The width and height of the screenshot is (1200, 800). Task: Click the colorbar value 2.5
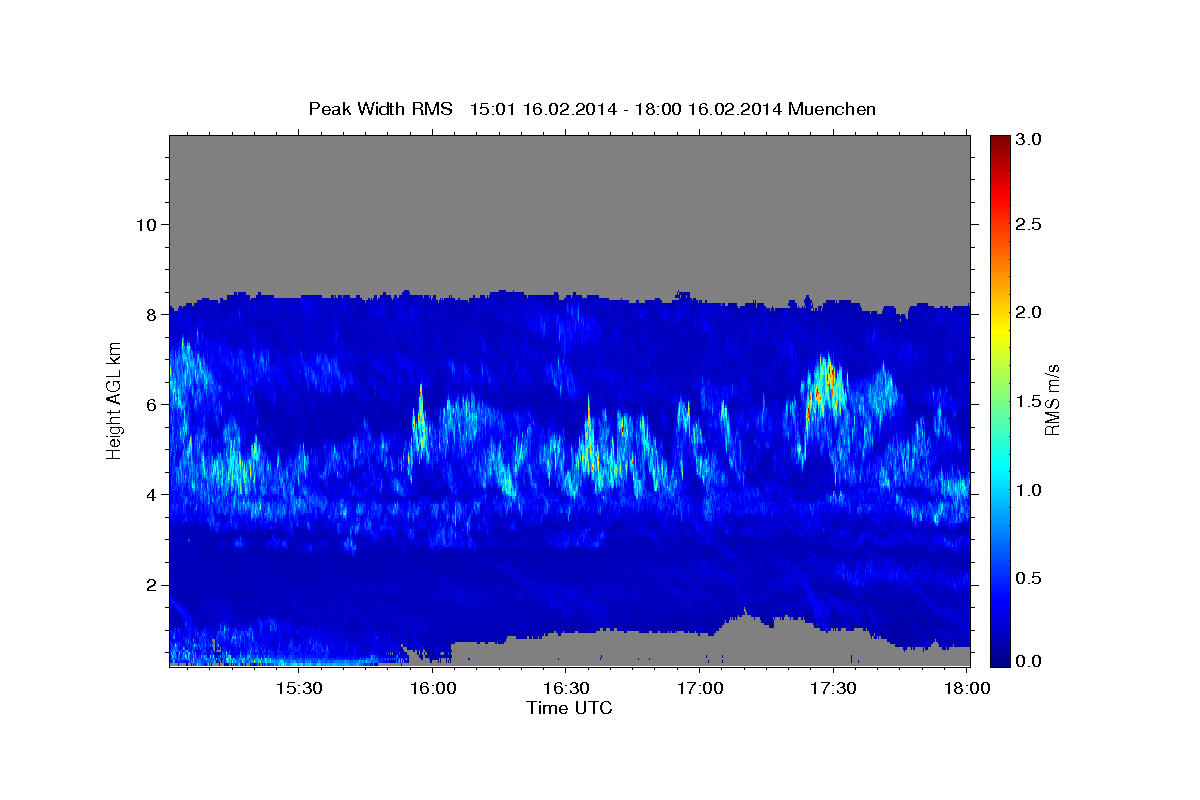1029,224
